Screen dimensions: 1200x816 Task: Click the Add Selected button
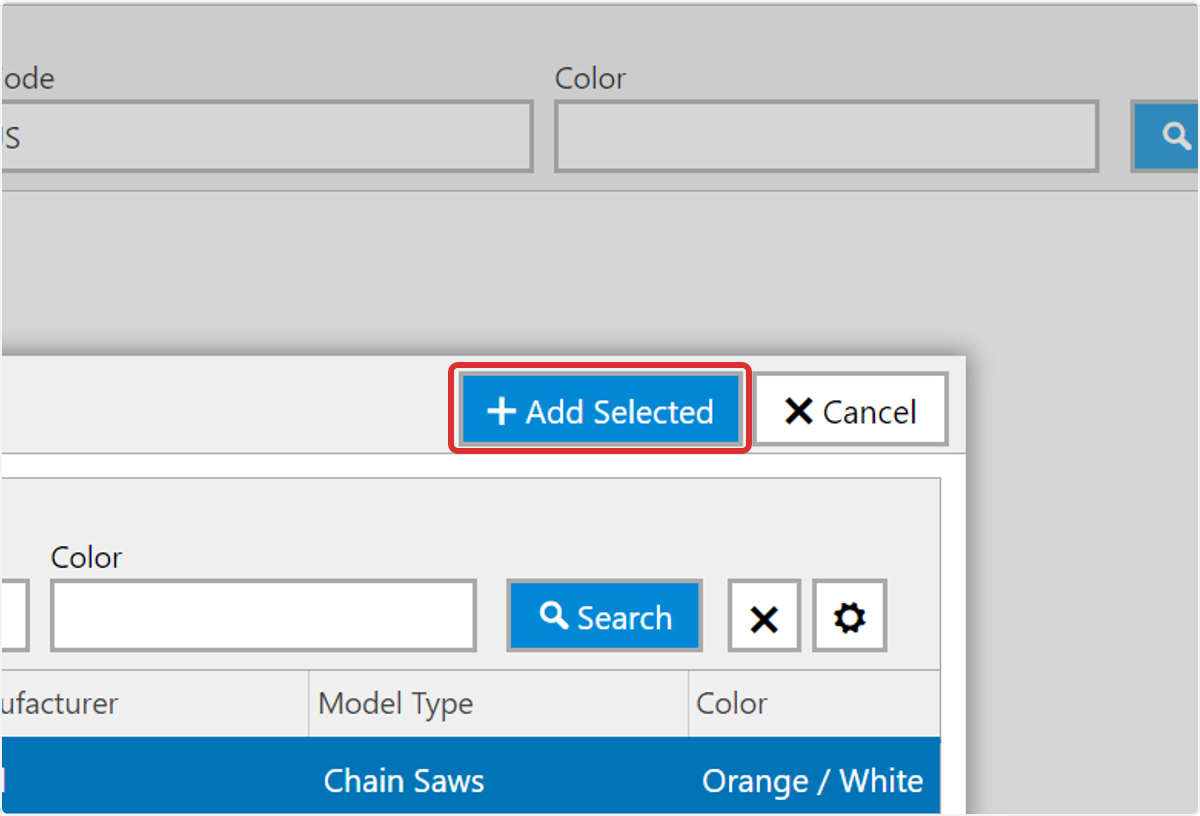(600, 410)
